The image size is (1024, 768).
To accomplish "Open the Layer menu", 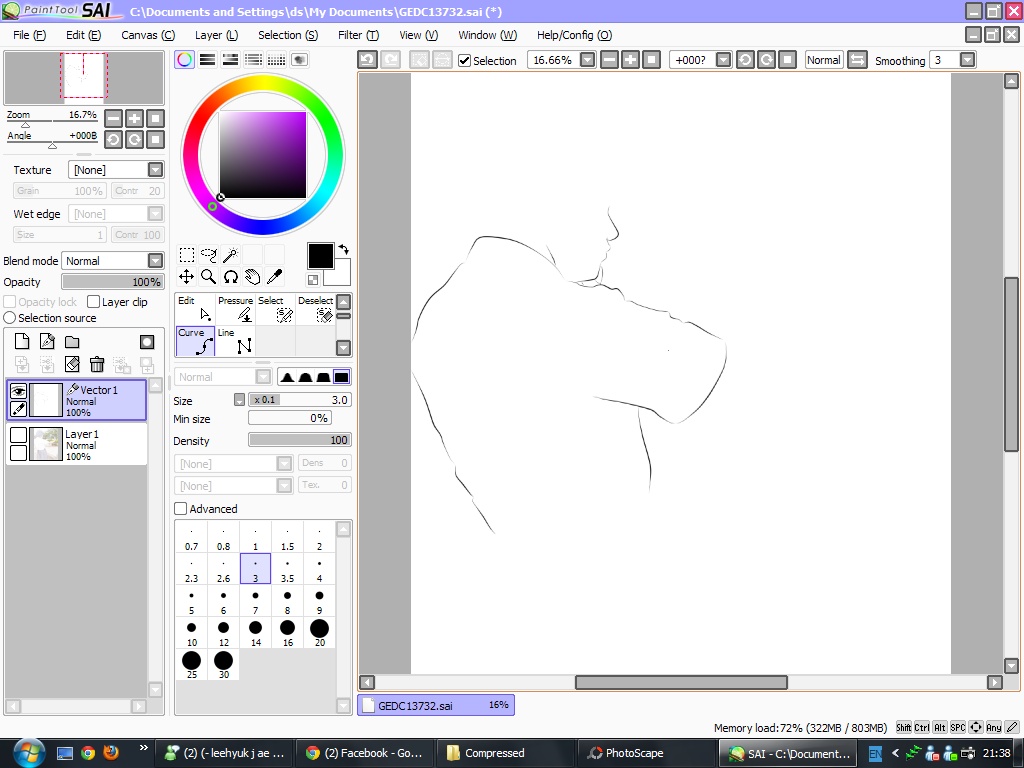I will (216, 35).
